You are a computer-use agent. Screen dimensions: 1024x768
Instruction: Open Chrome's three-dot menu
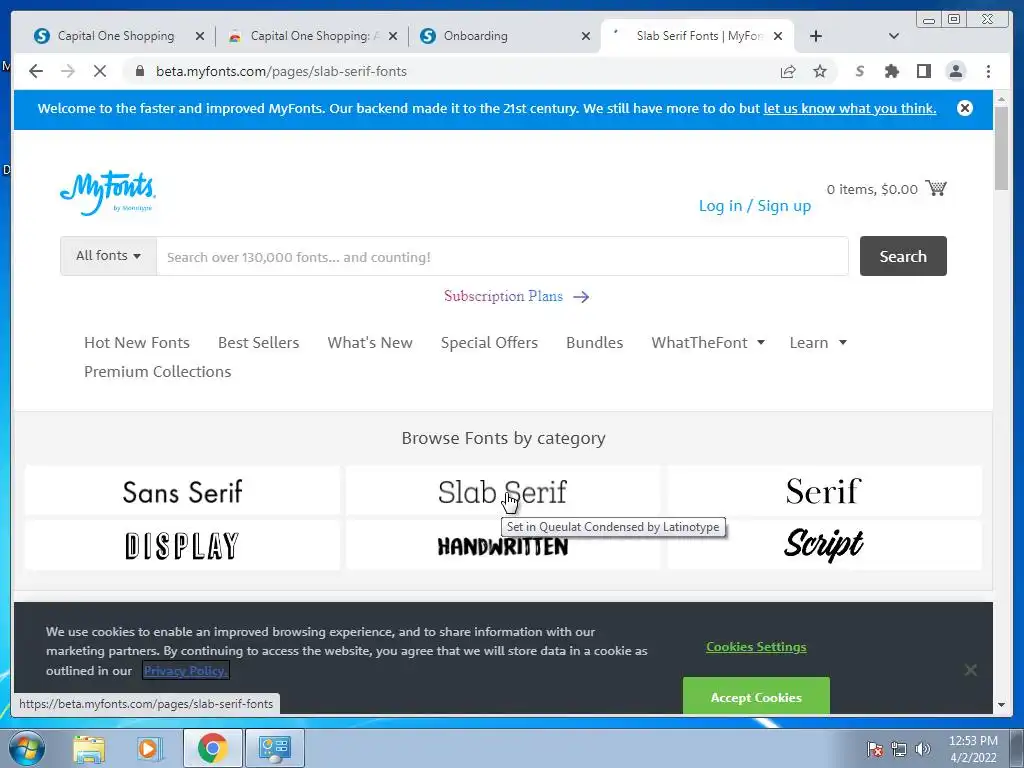point(988,71)
